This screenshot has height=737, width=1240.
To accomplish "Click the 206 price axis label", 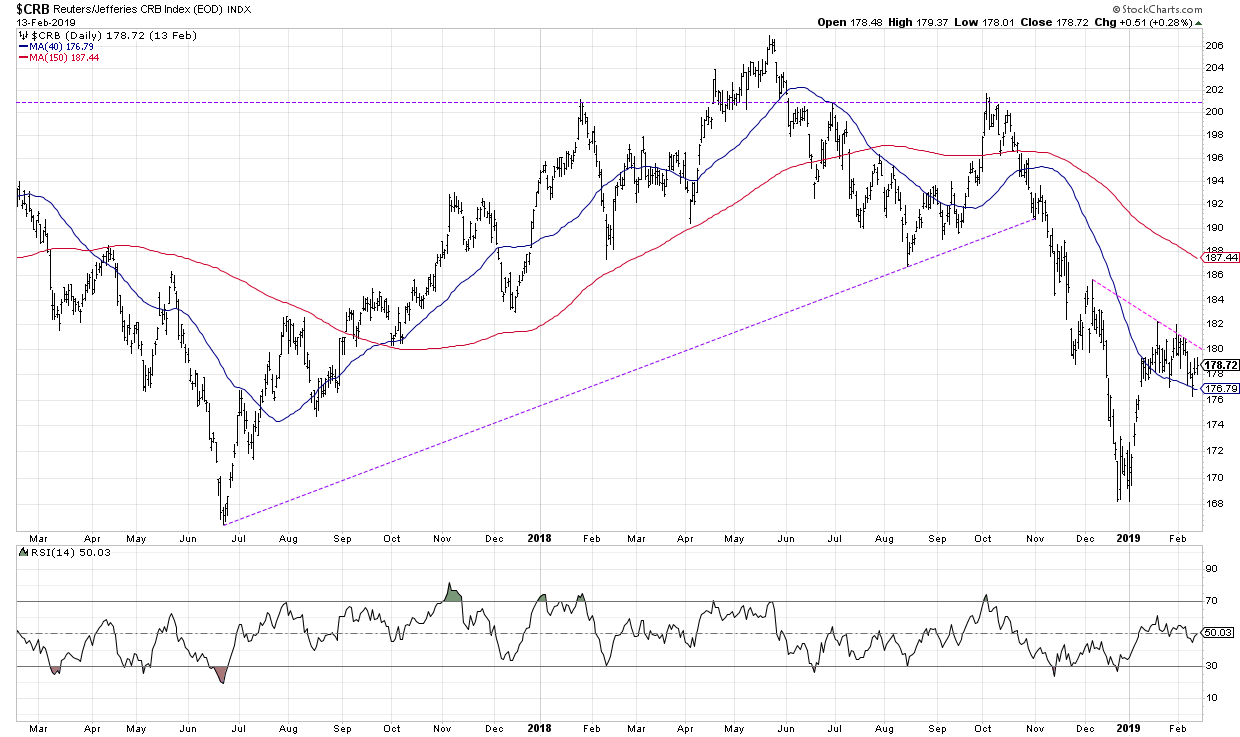I will [1215, 46].
